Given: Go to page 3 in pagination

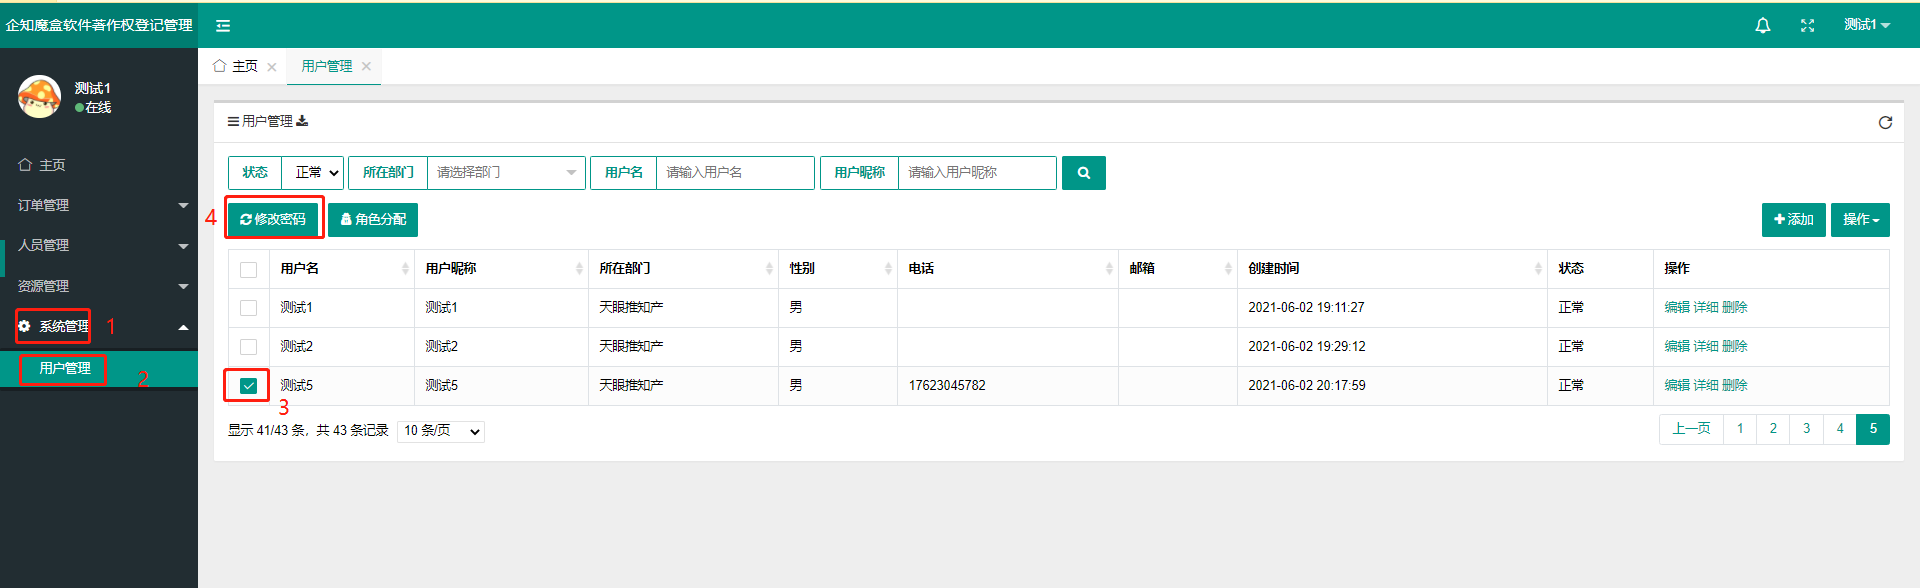Looking at the screenshot, I should tap(1806, 429).
